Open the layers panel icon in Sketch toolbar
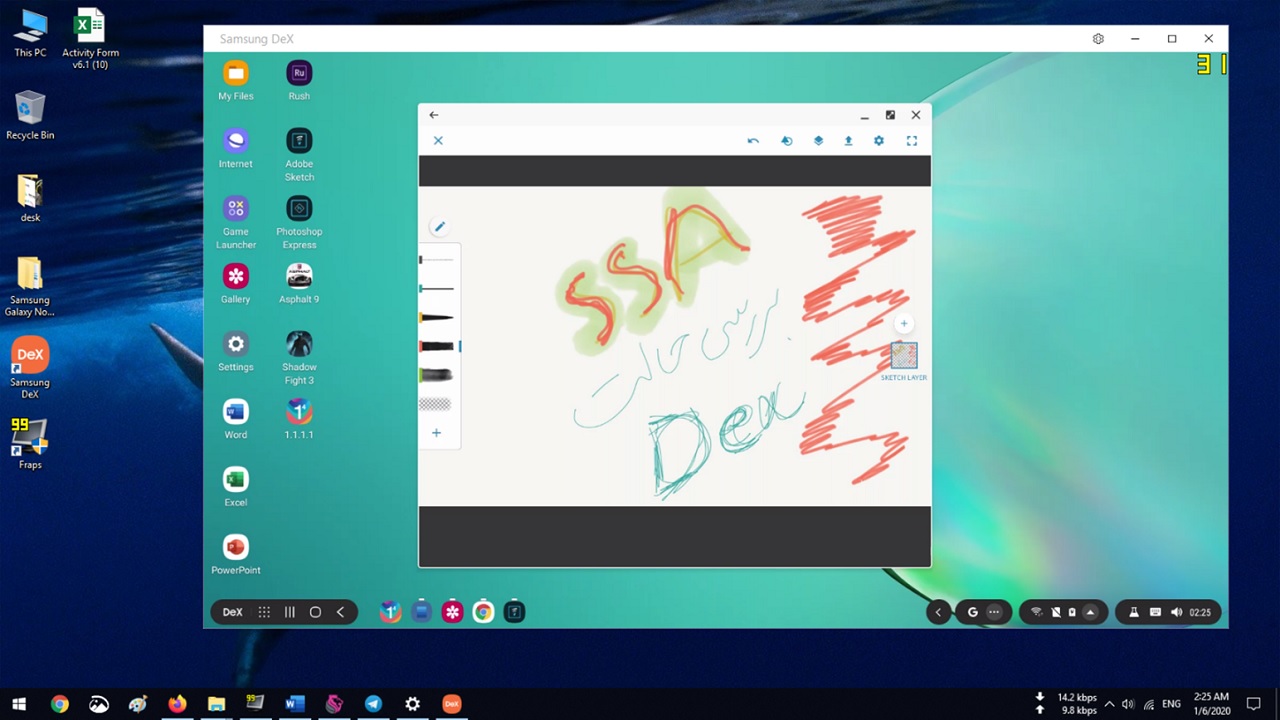This screenshot has height=720, width=1280. click(x=818, y=141)
